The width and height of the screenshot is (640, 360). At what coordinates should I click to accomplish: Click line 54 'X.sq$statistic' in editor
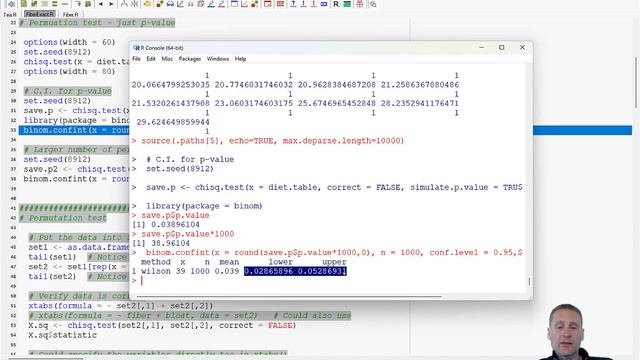click(62, 335)
